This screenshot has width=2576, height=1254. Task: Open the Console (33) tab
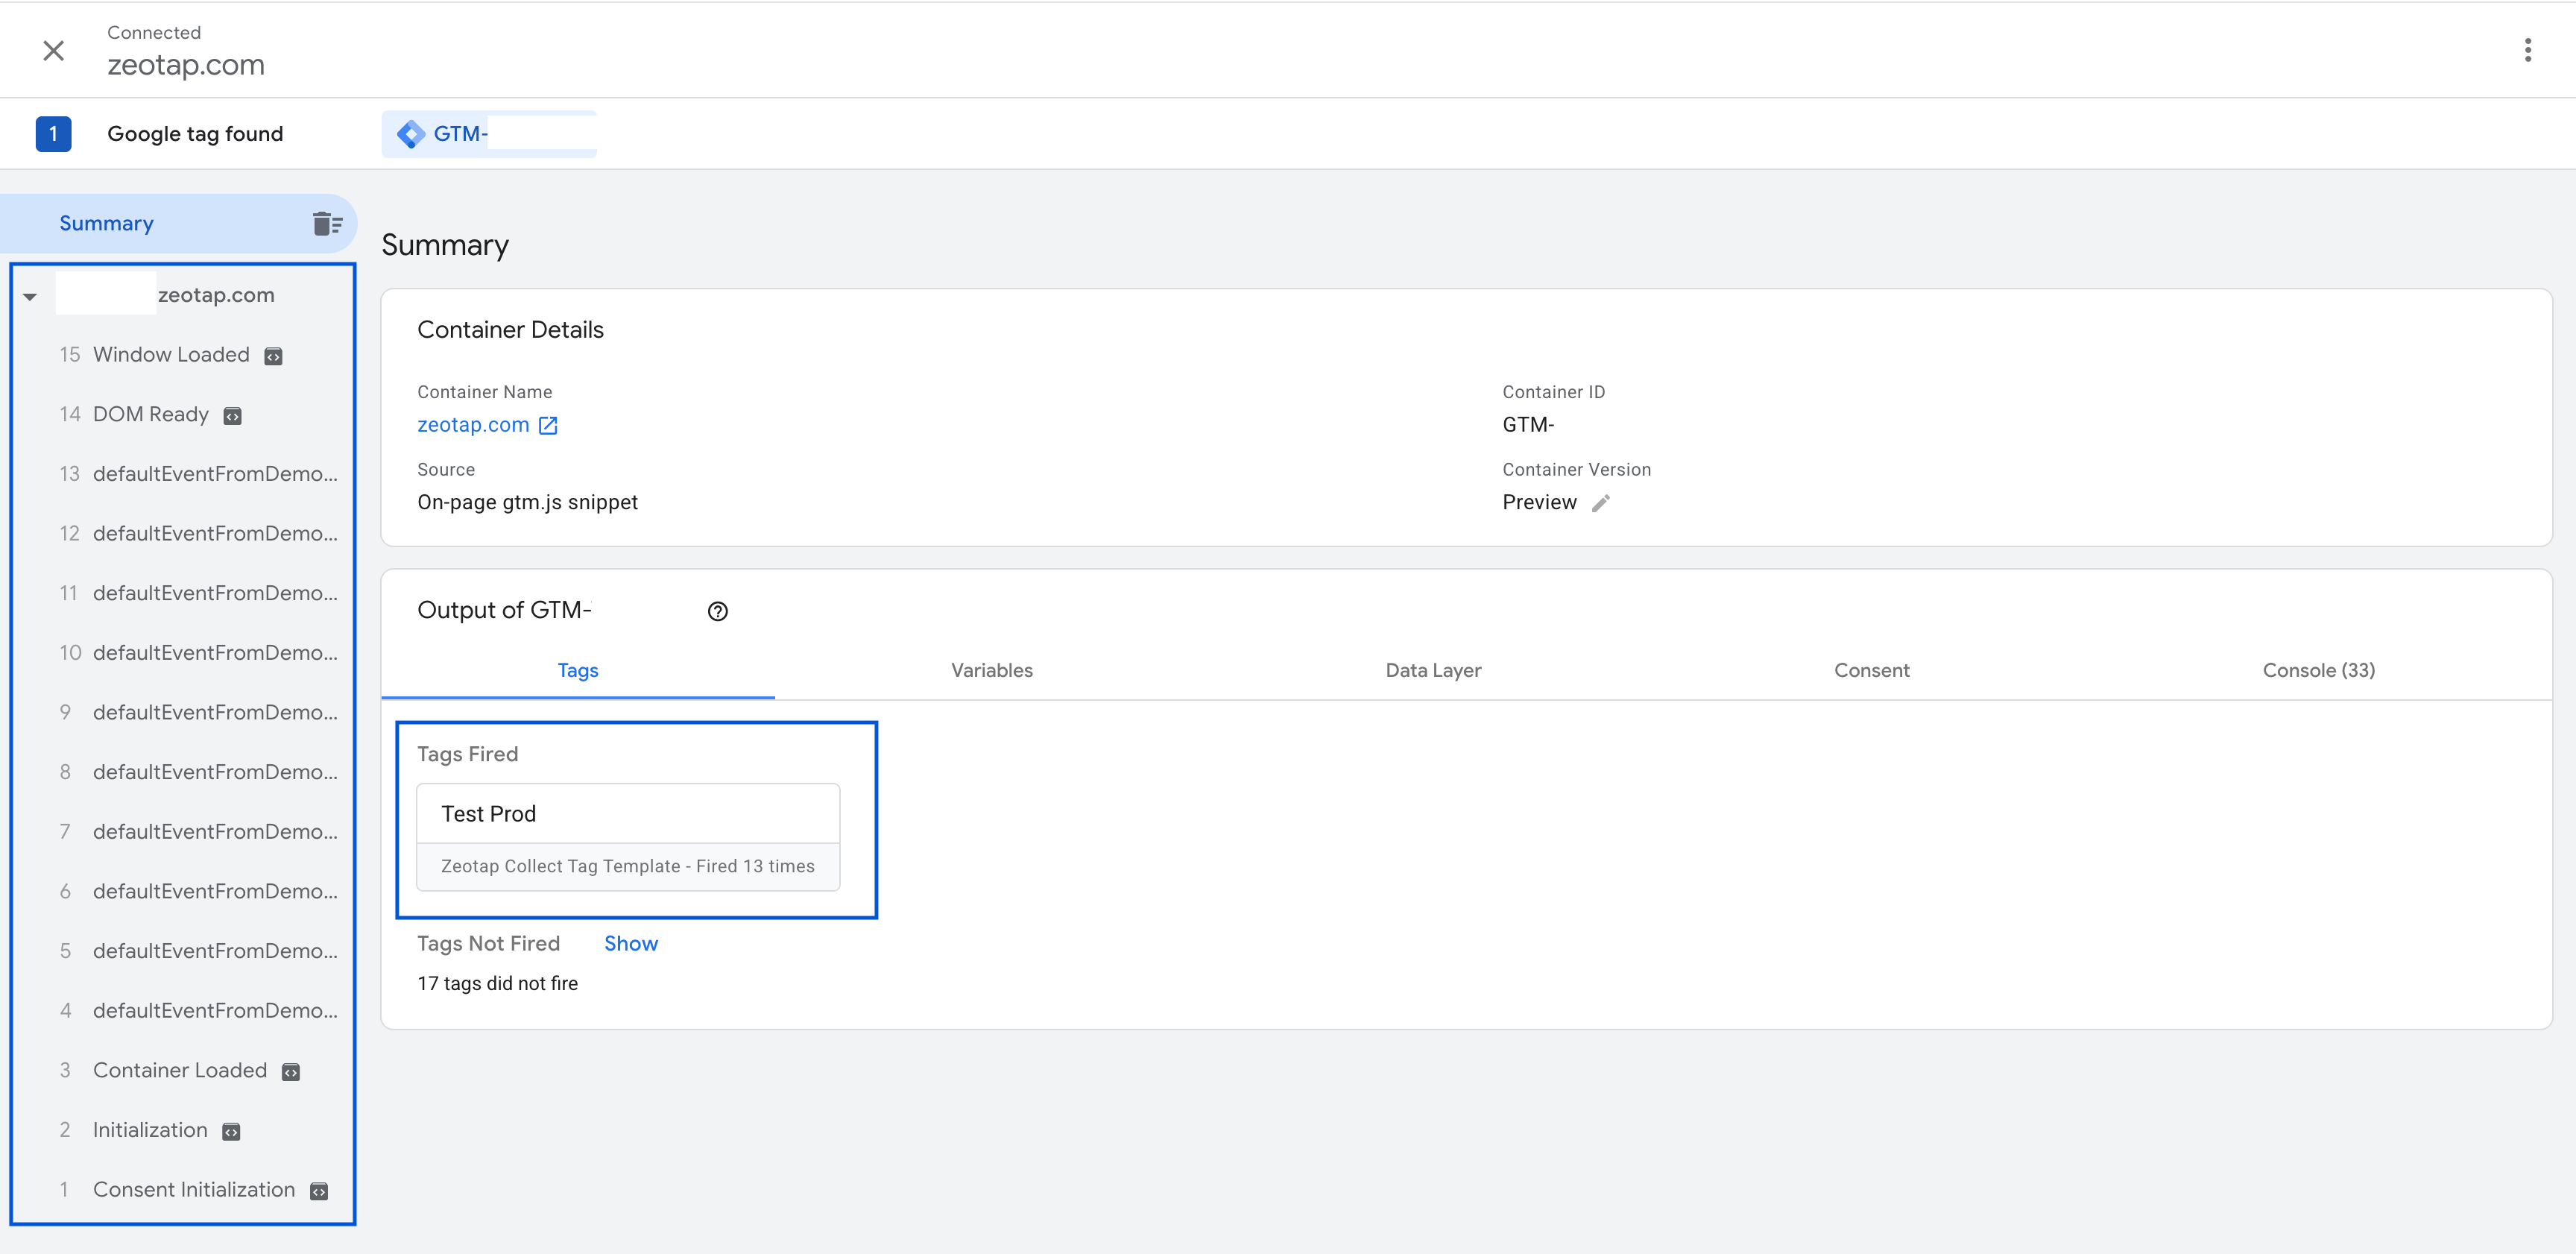coord(2318,670)
